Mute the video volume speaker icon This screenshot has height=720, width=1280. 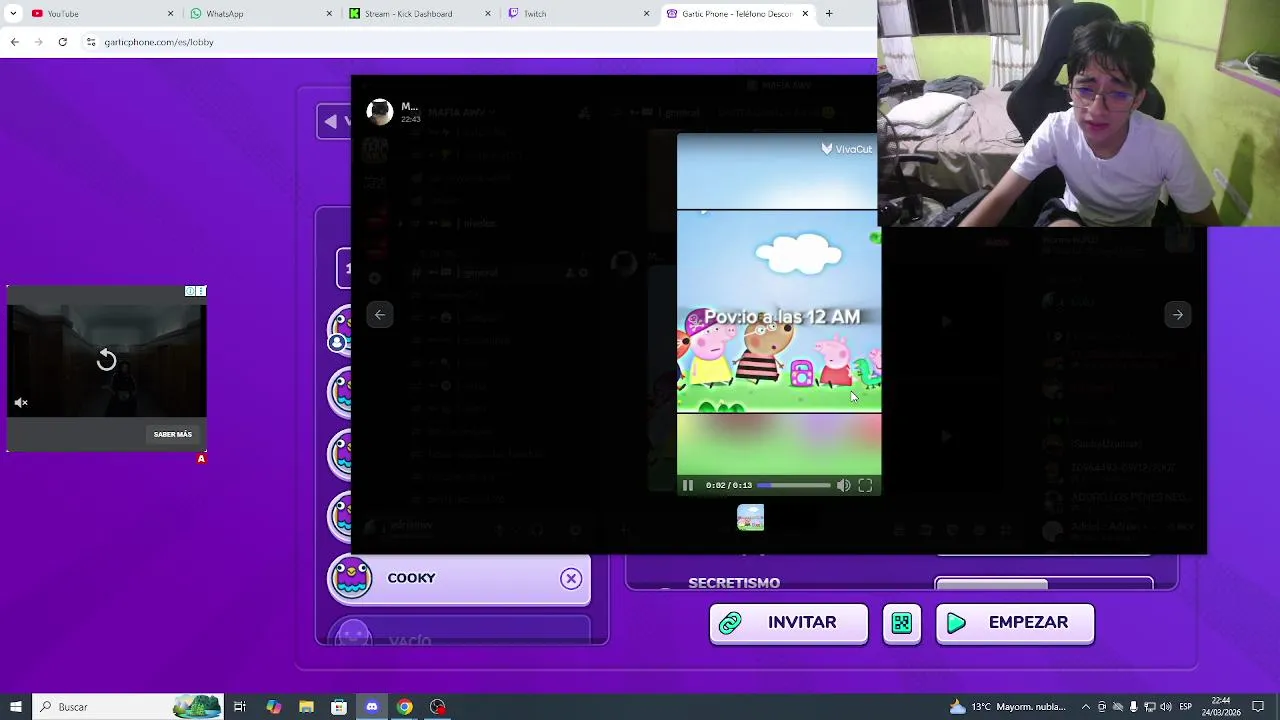pos(843,485)
